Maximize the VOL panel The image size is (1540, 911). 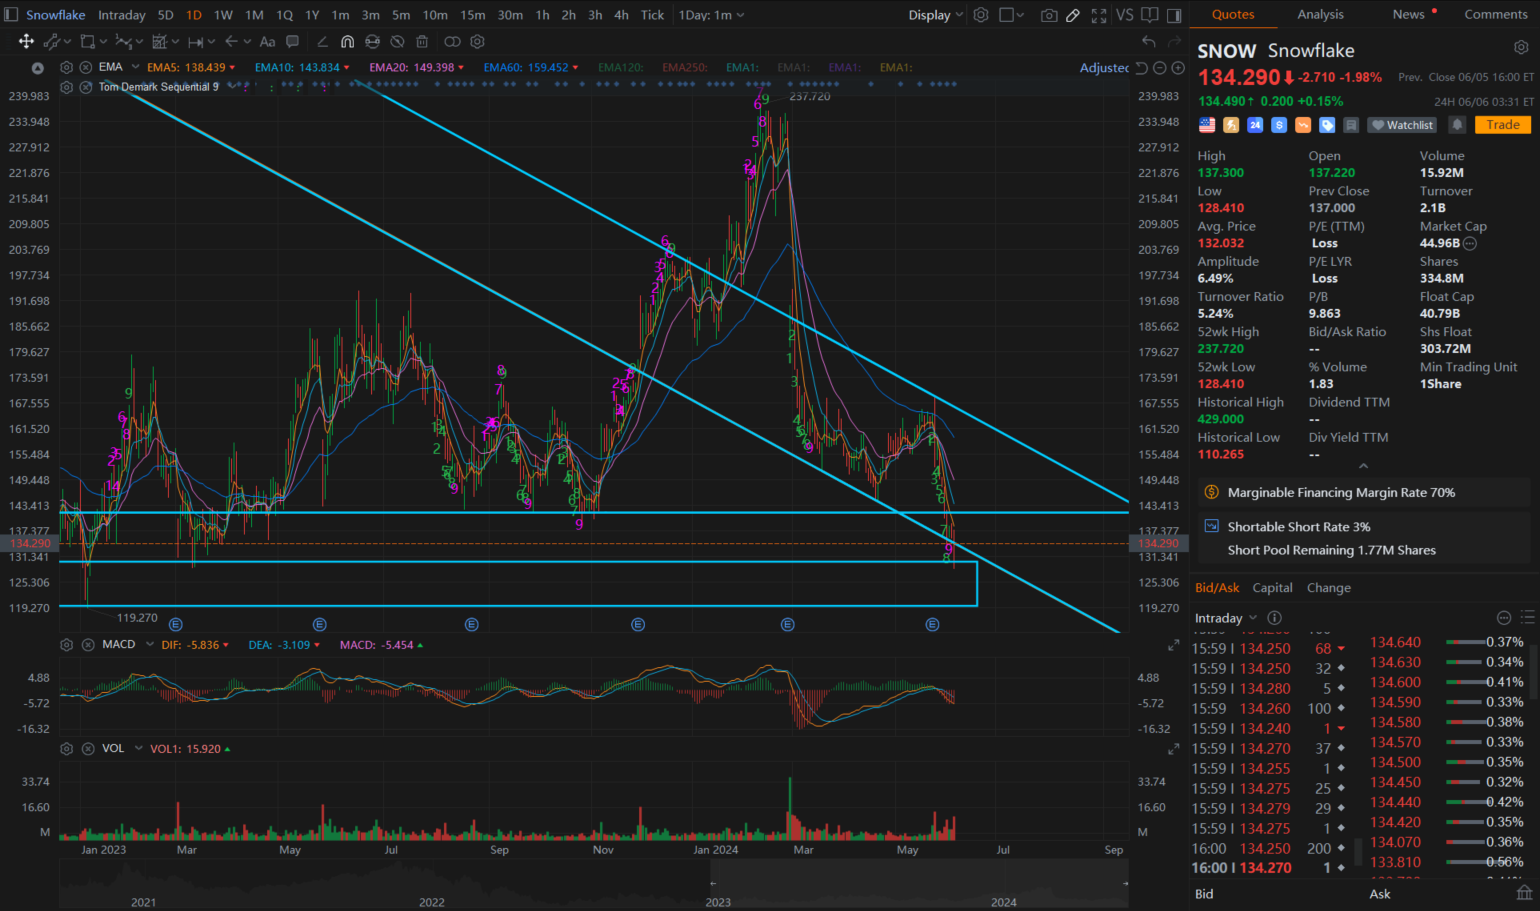[1174, 749]
